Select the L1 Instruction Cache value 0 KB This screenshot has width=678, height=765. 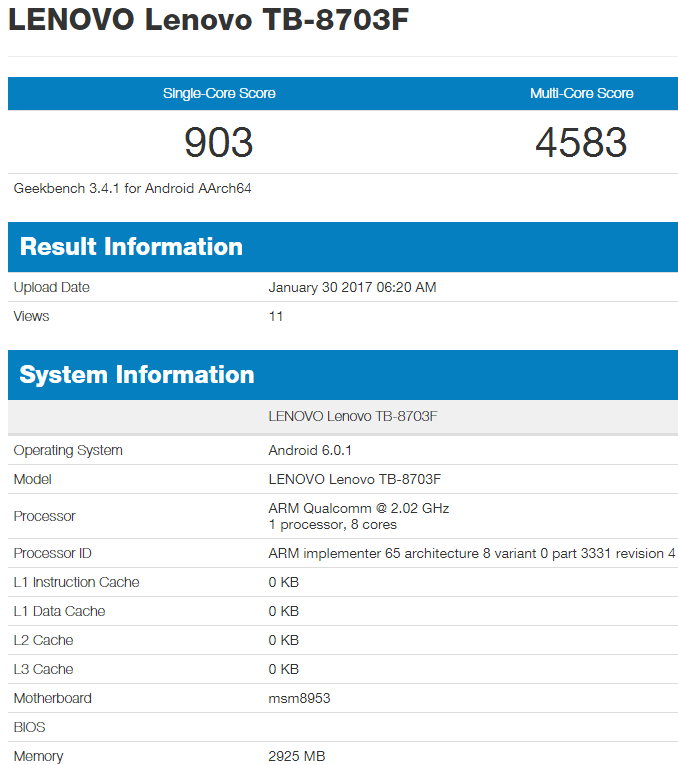[x=283, y=582]
